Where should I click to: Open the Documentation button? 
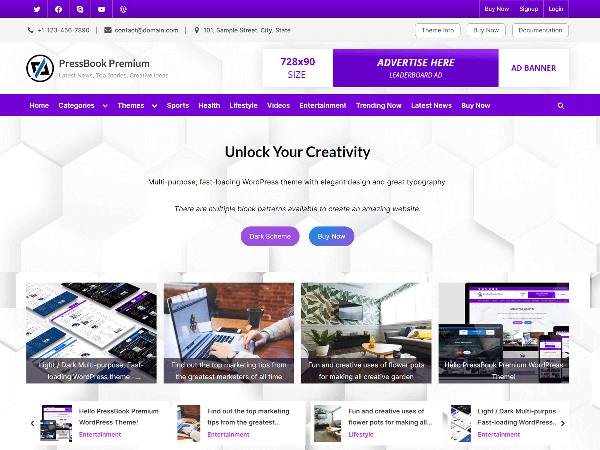540,30
